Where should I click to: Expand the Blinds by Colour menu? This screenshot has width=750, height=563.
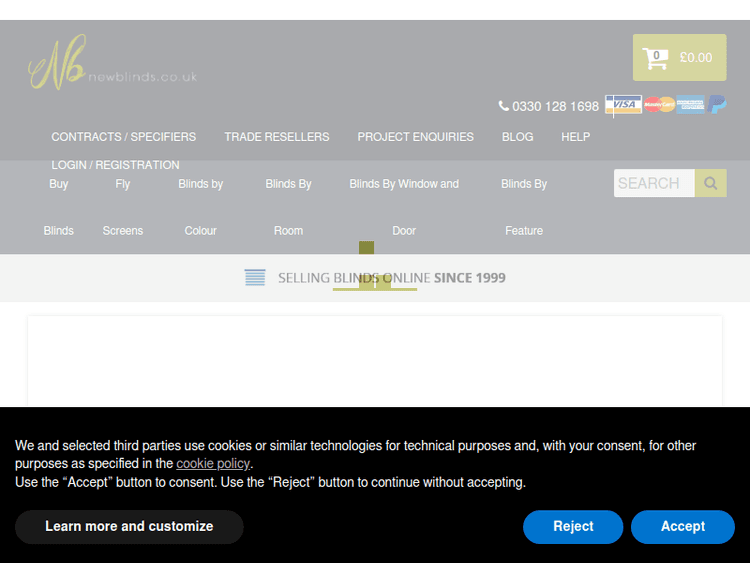[x=201, y=207]
